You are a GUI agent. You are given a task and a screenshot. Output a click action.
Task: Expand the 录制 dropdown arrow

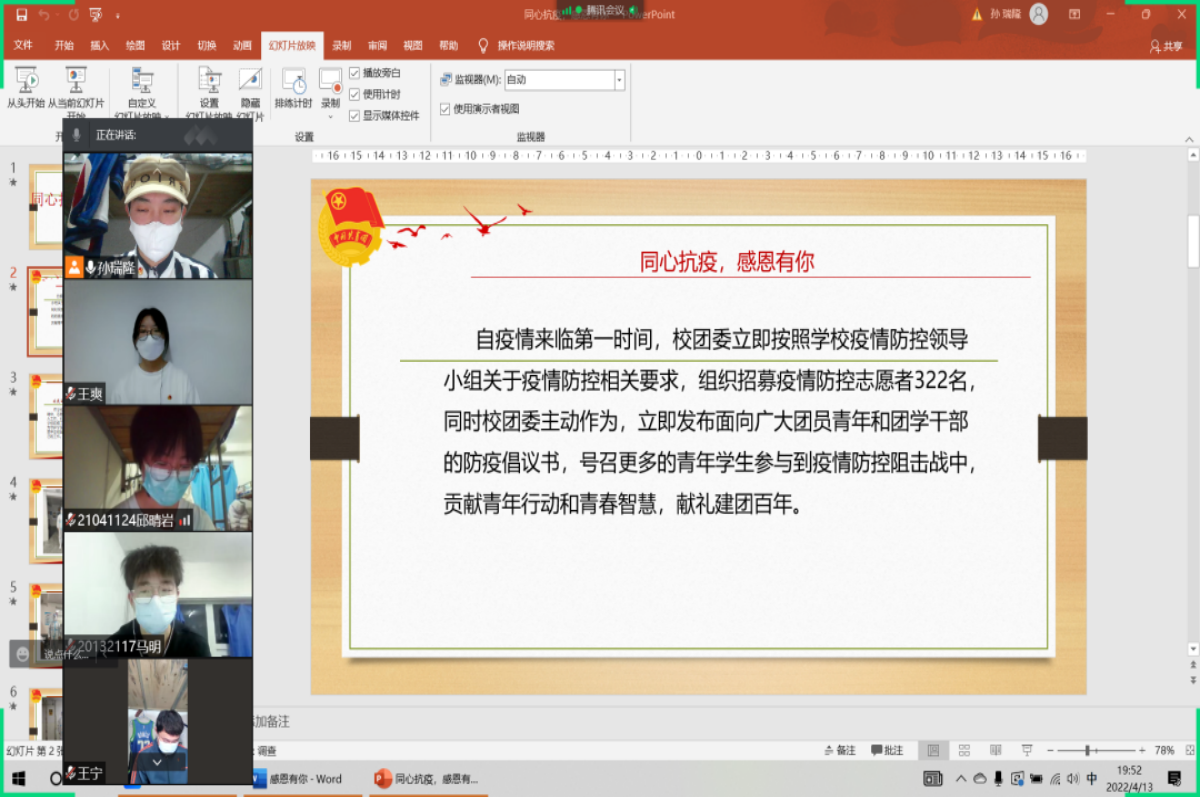(330, 115)
